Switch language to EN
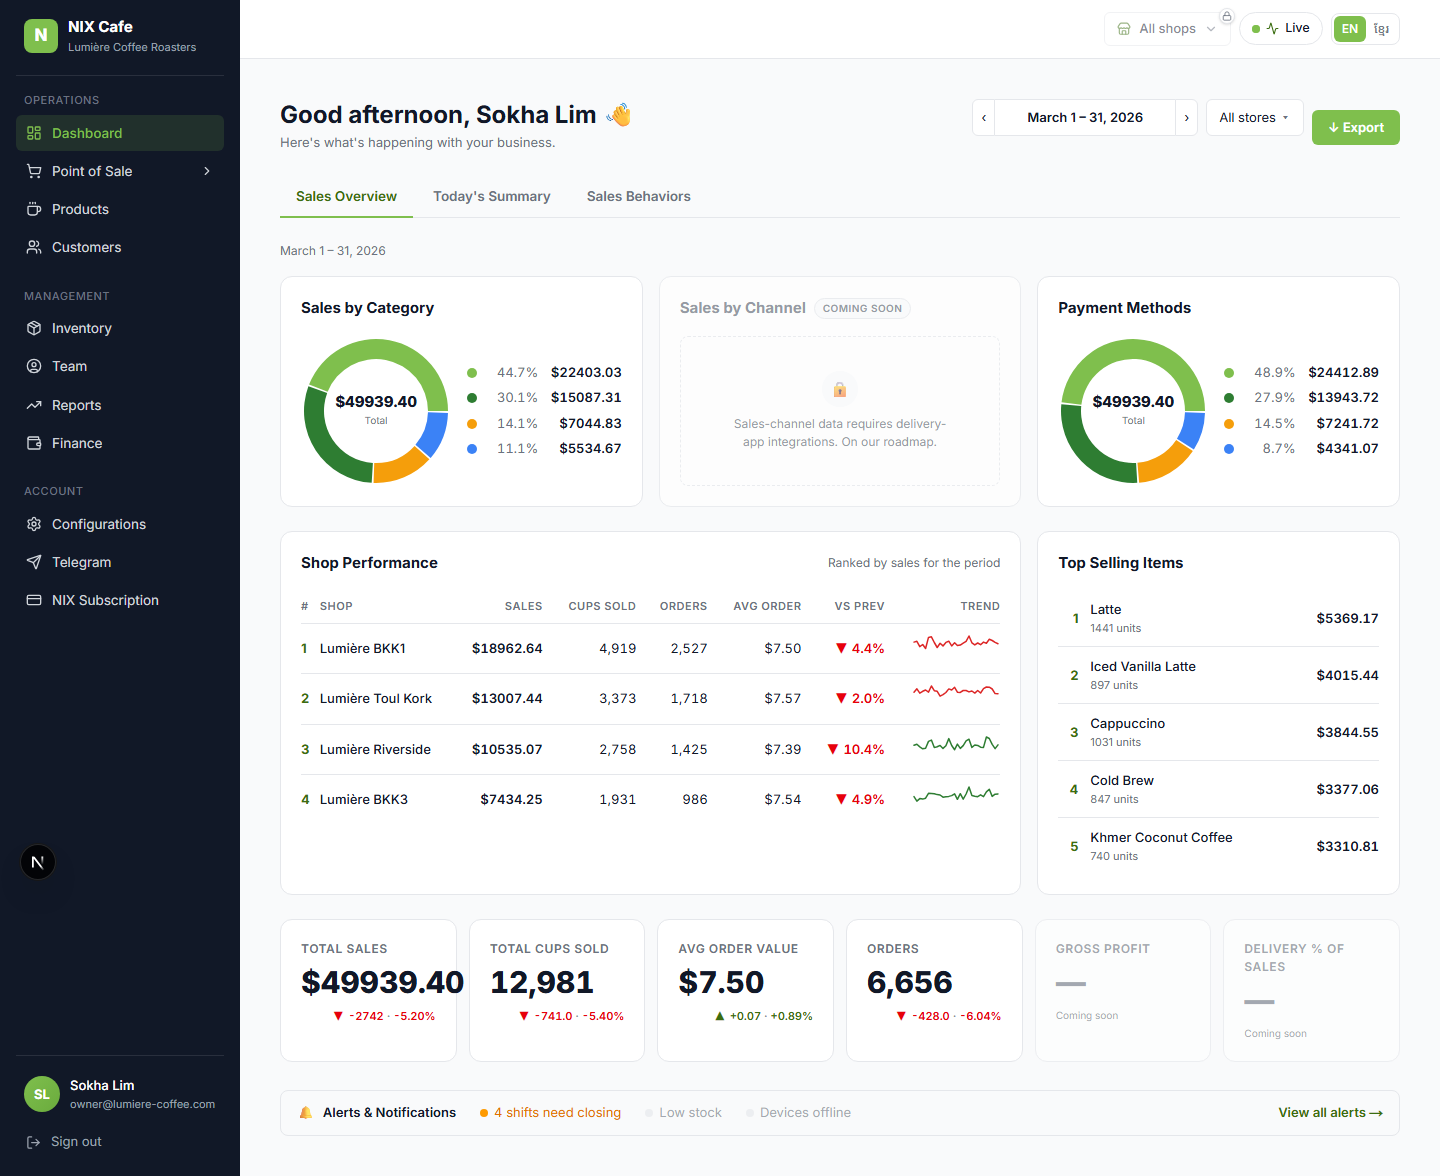Viewport: 1440px width, 1176px height. [1350, 29]
